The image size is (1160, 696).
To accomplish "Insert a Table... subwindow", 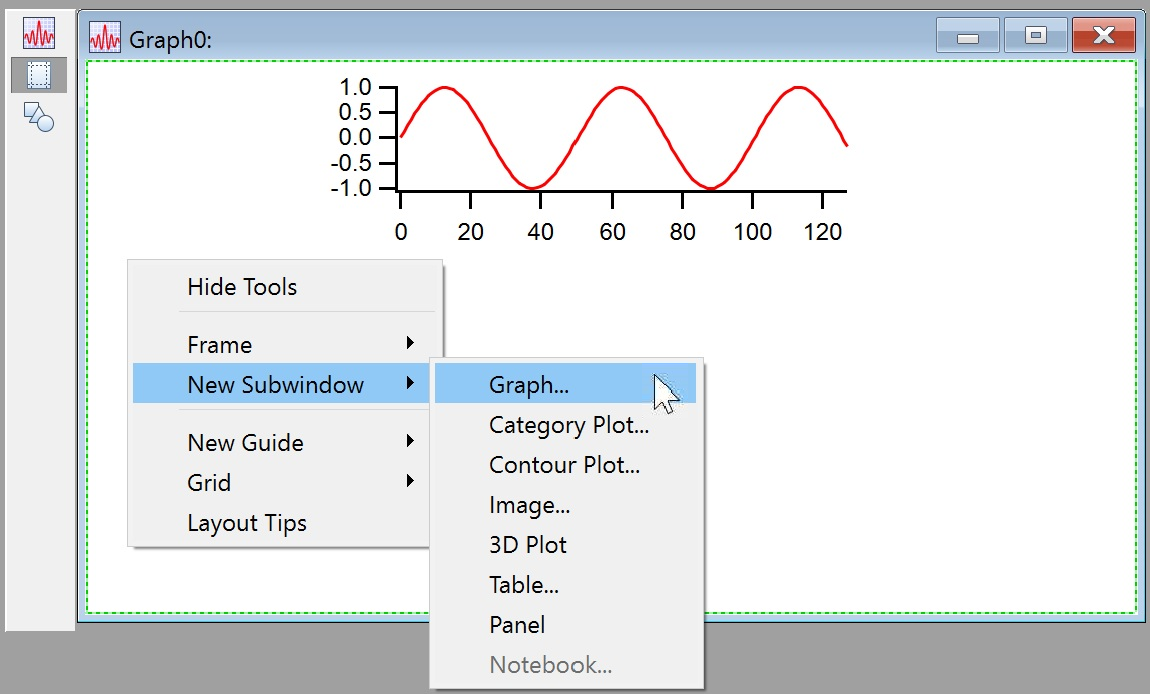I will (523, 585).
